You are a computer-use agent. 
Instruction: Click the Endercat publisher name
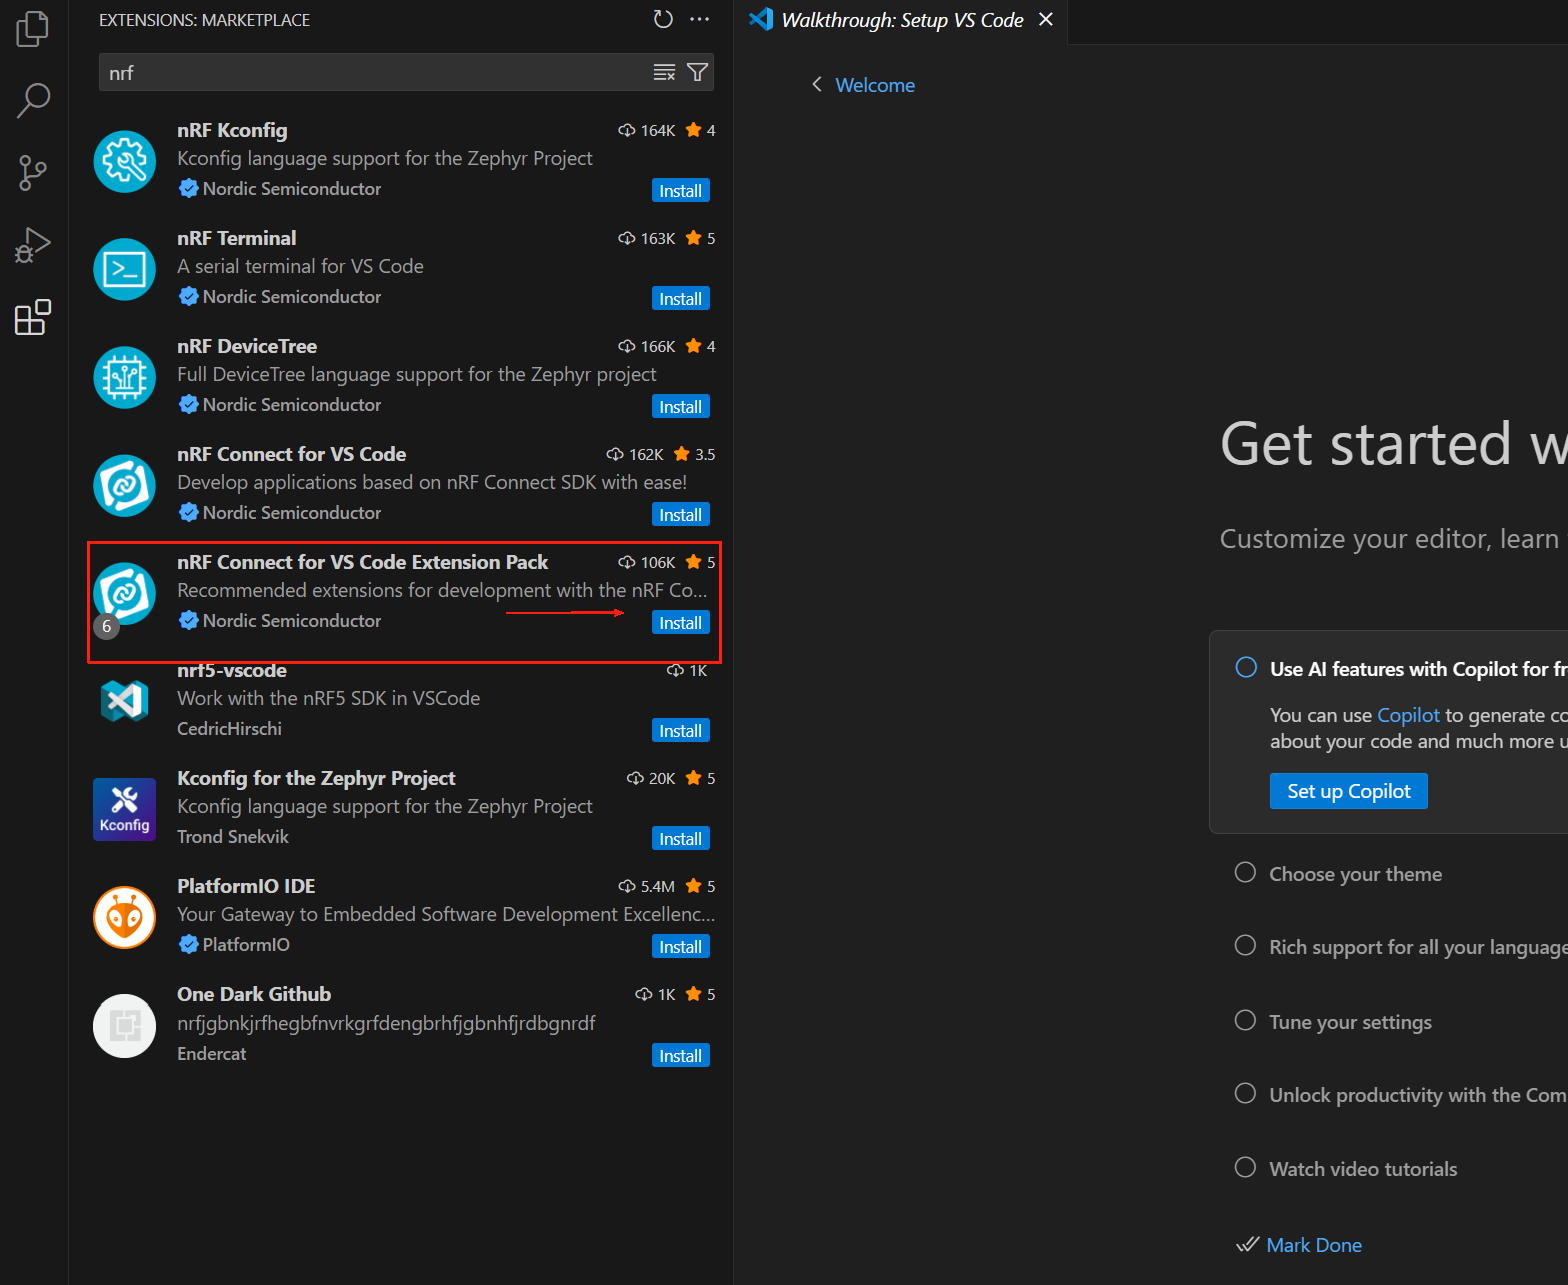pyautogui.click(x=211, y=1053)
